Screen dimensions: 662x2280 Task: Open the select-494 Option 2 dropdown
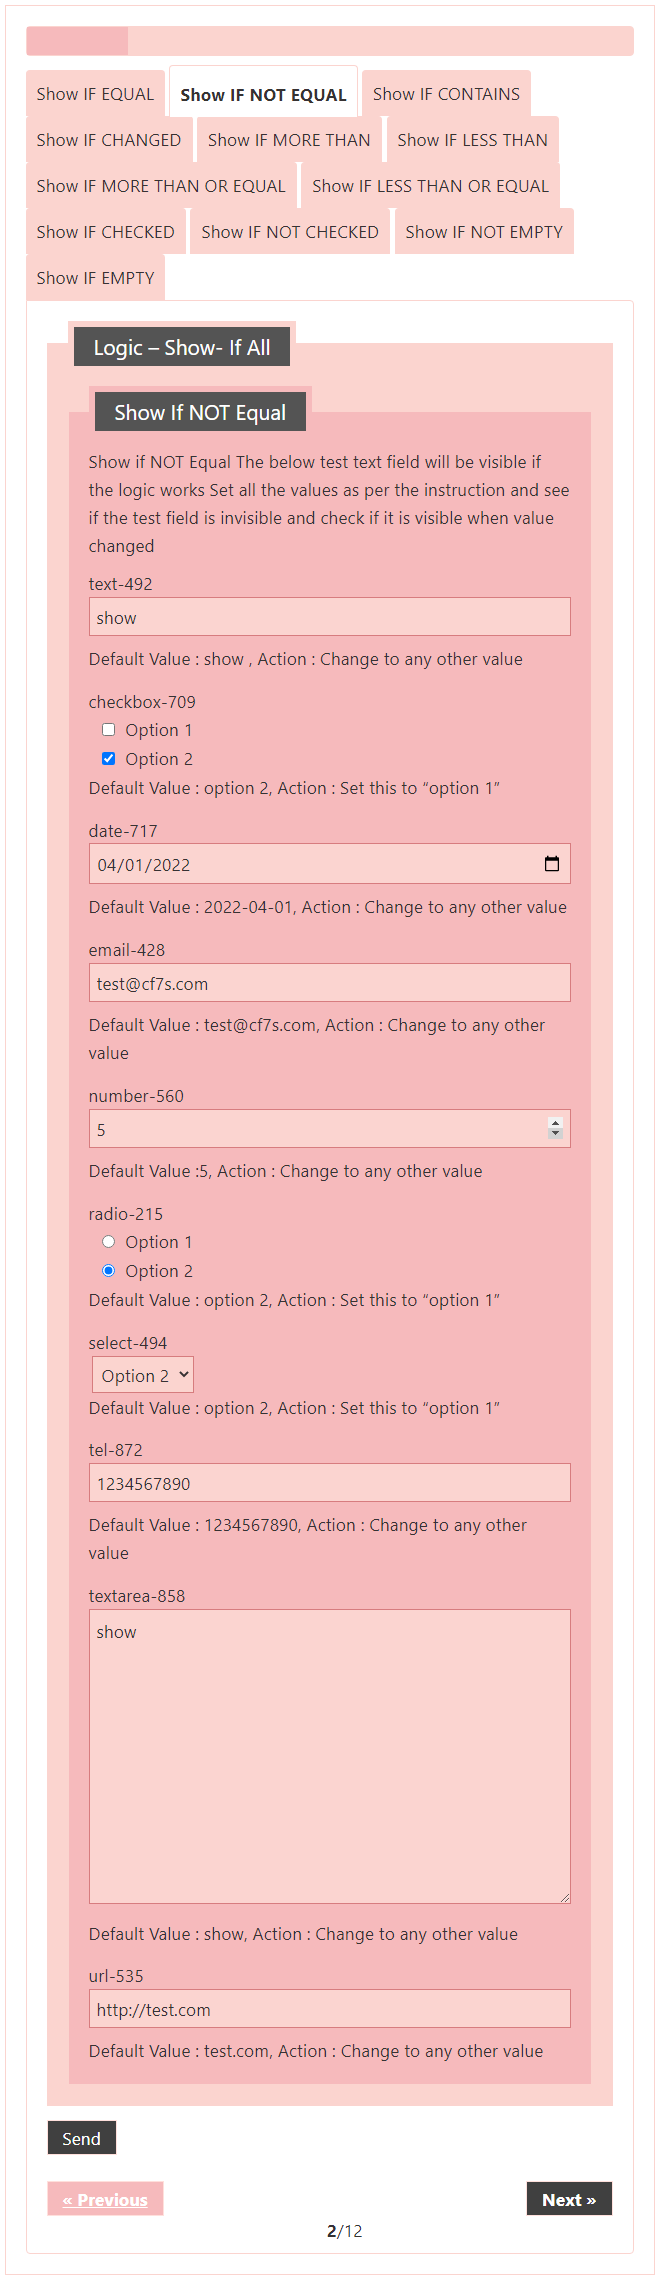tap(143, 1375)
